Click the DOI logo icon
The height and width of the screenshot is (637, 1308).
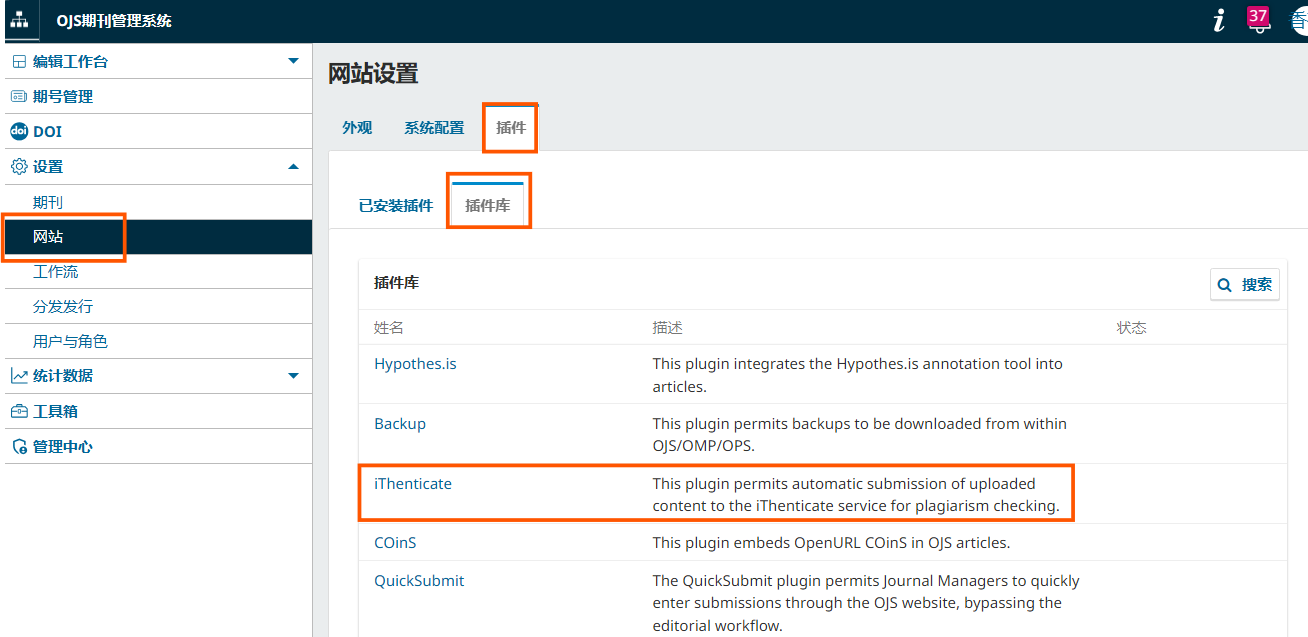[19, 132]
